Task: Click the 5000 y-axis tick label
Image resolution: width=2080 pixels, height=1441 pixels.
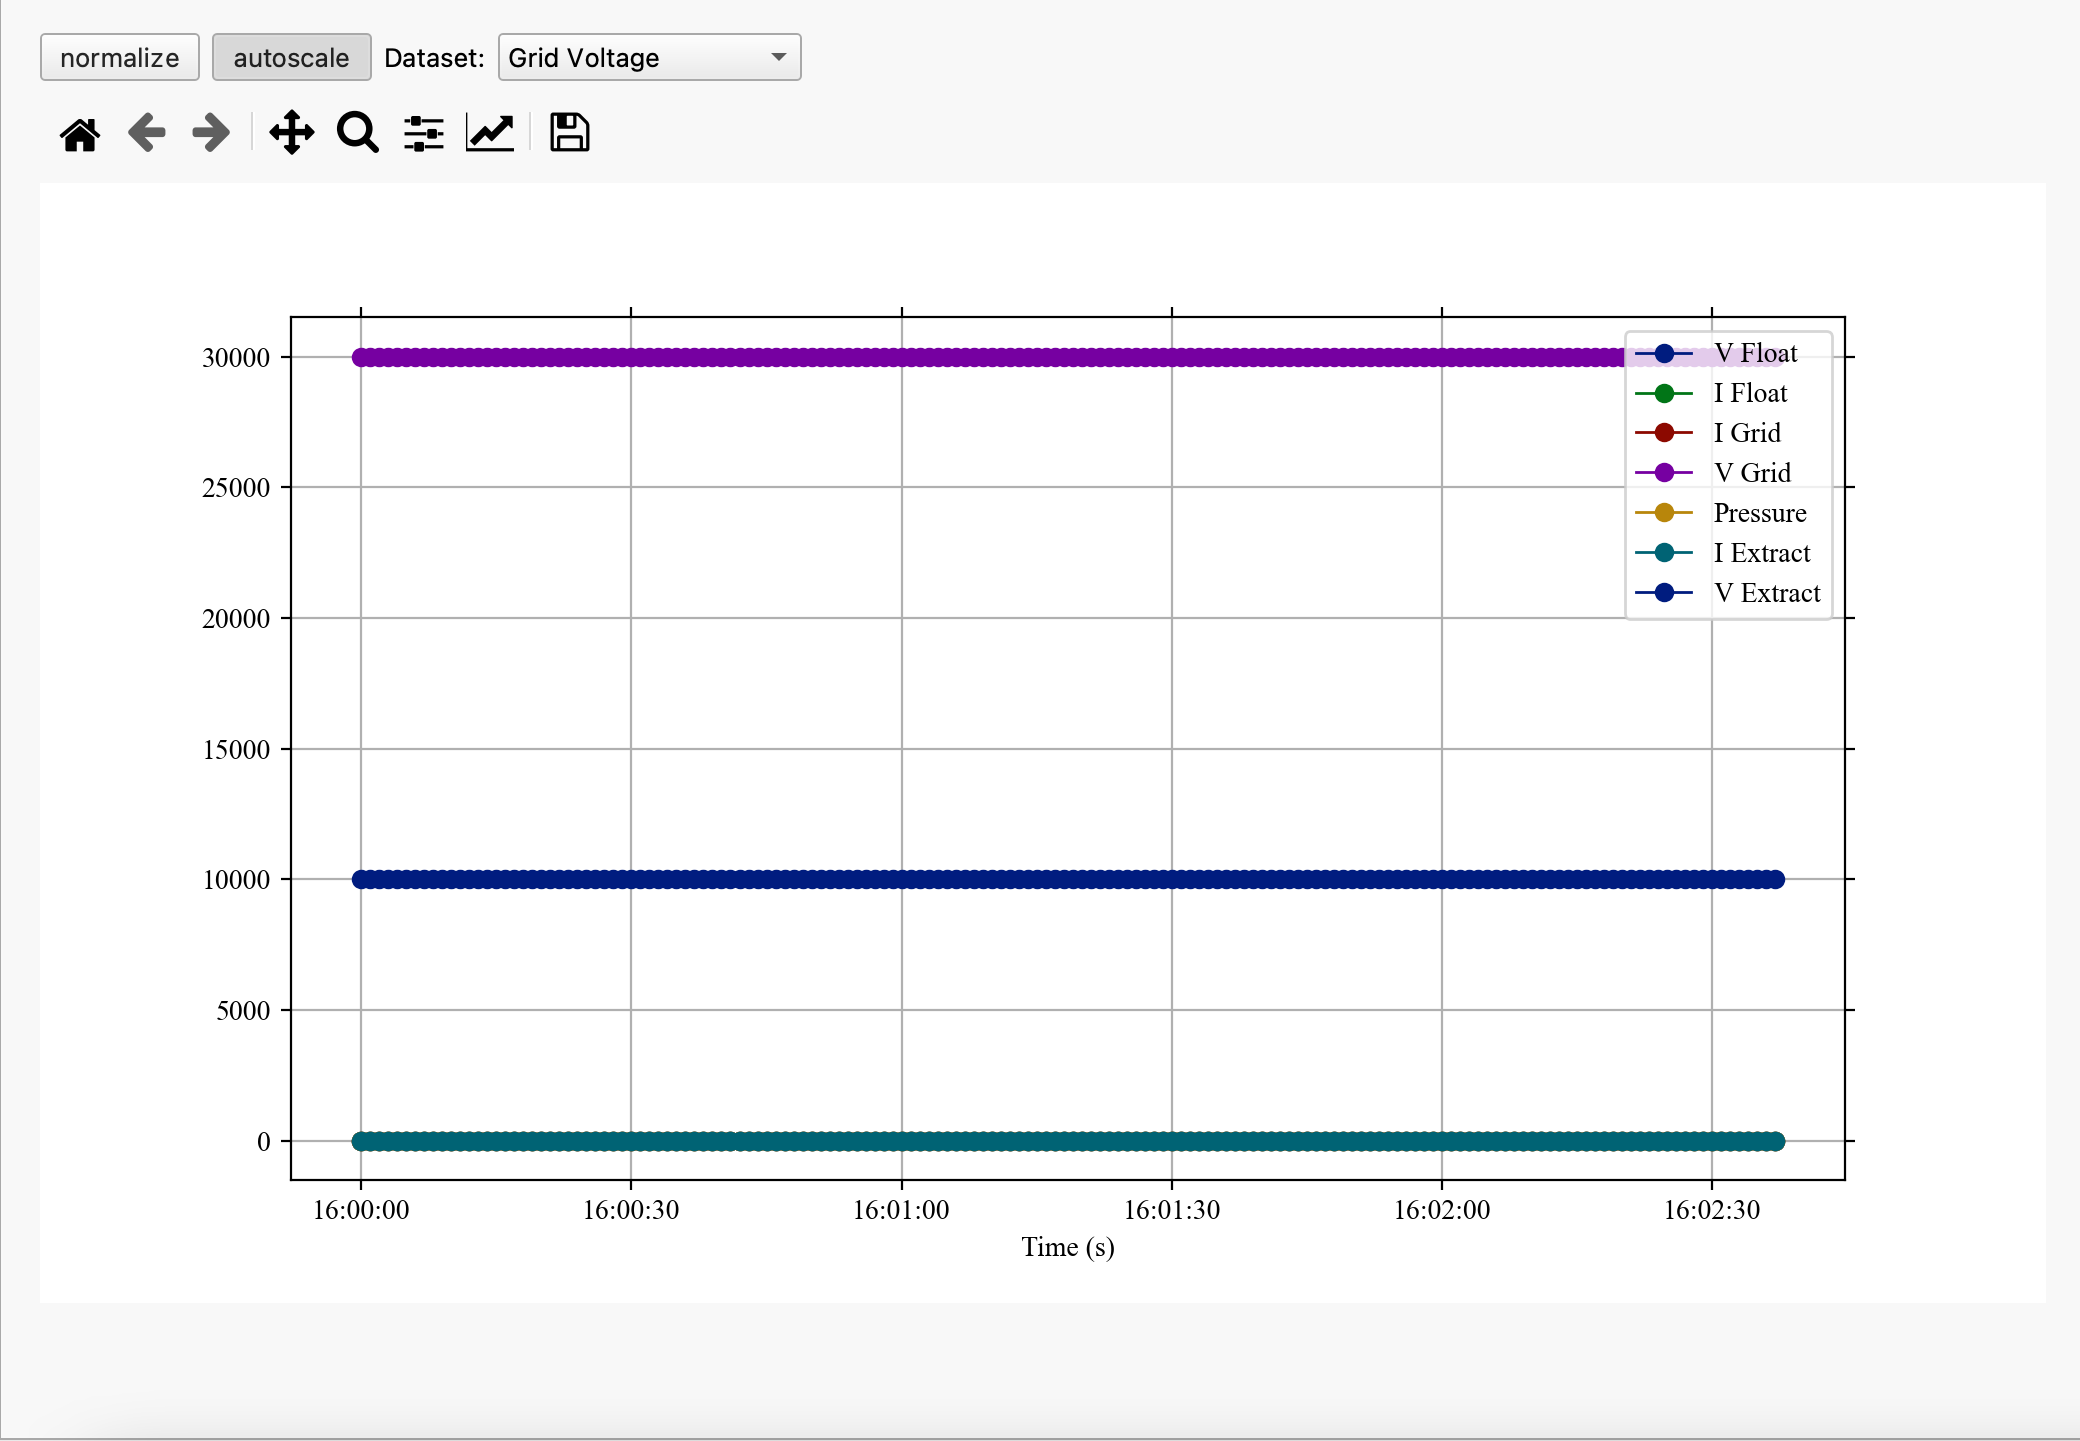Action: click(x=243, y=1011)
